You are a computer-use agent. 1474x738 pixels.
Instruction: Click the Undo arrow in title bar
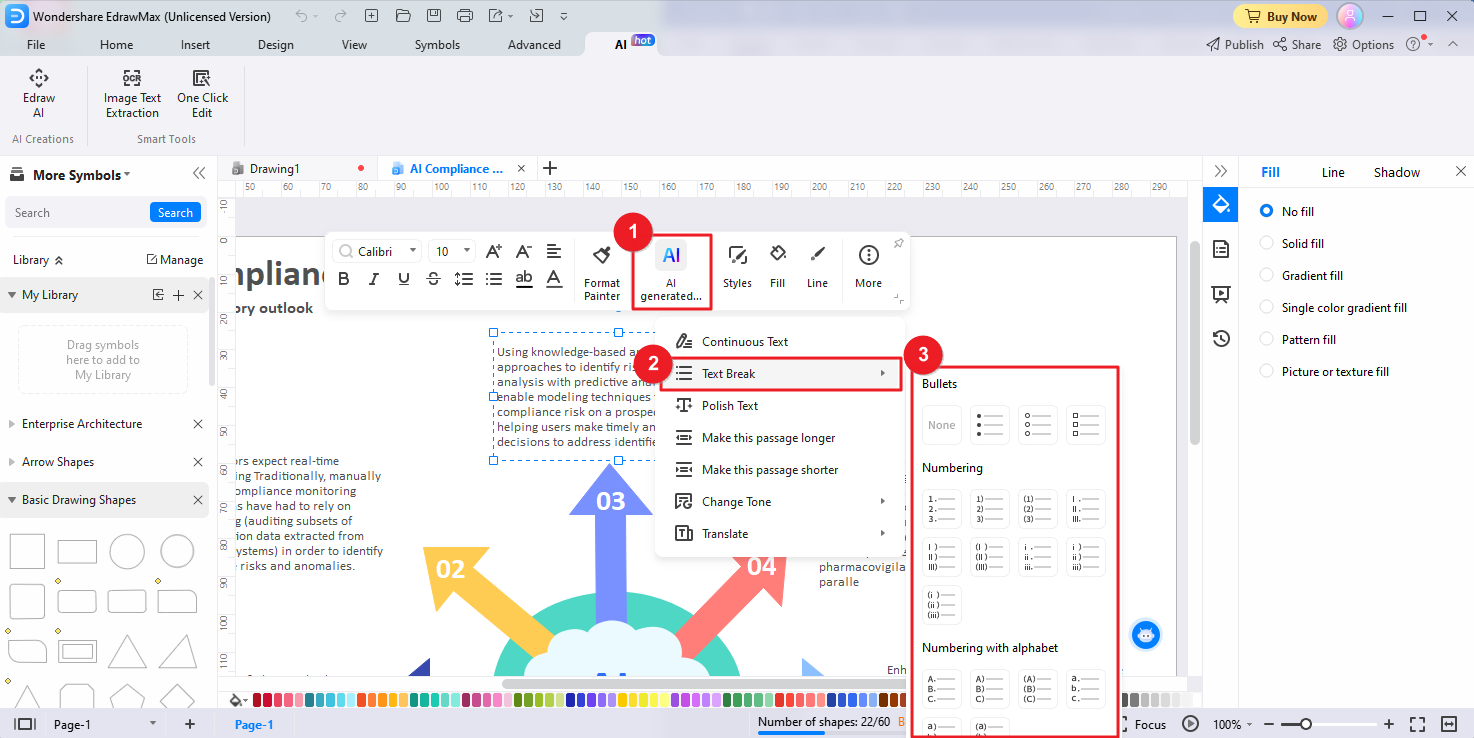[x=302, y=16]
